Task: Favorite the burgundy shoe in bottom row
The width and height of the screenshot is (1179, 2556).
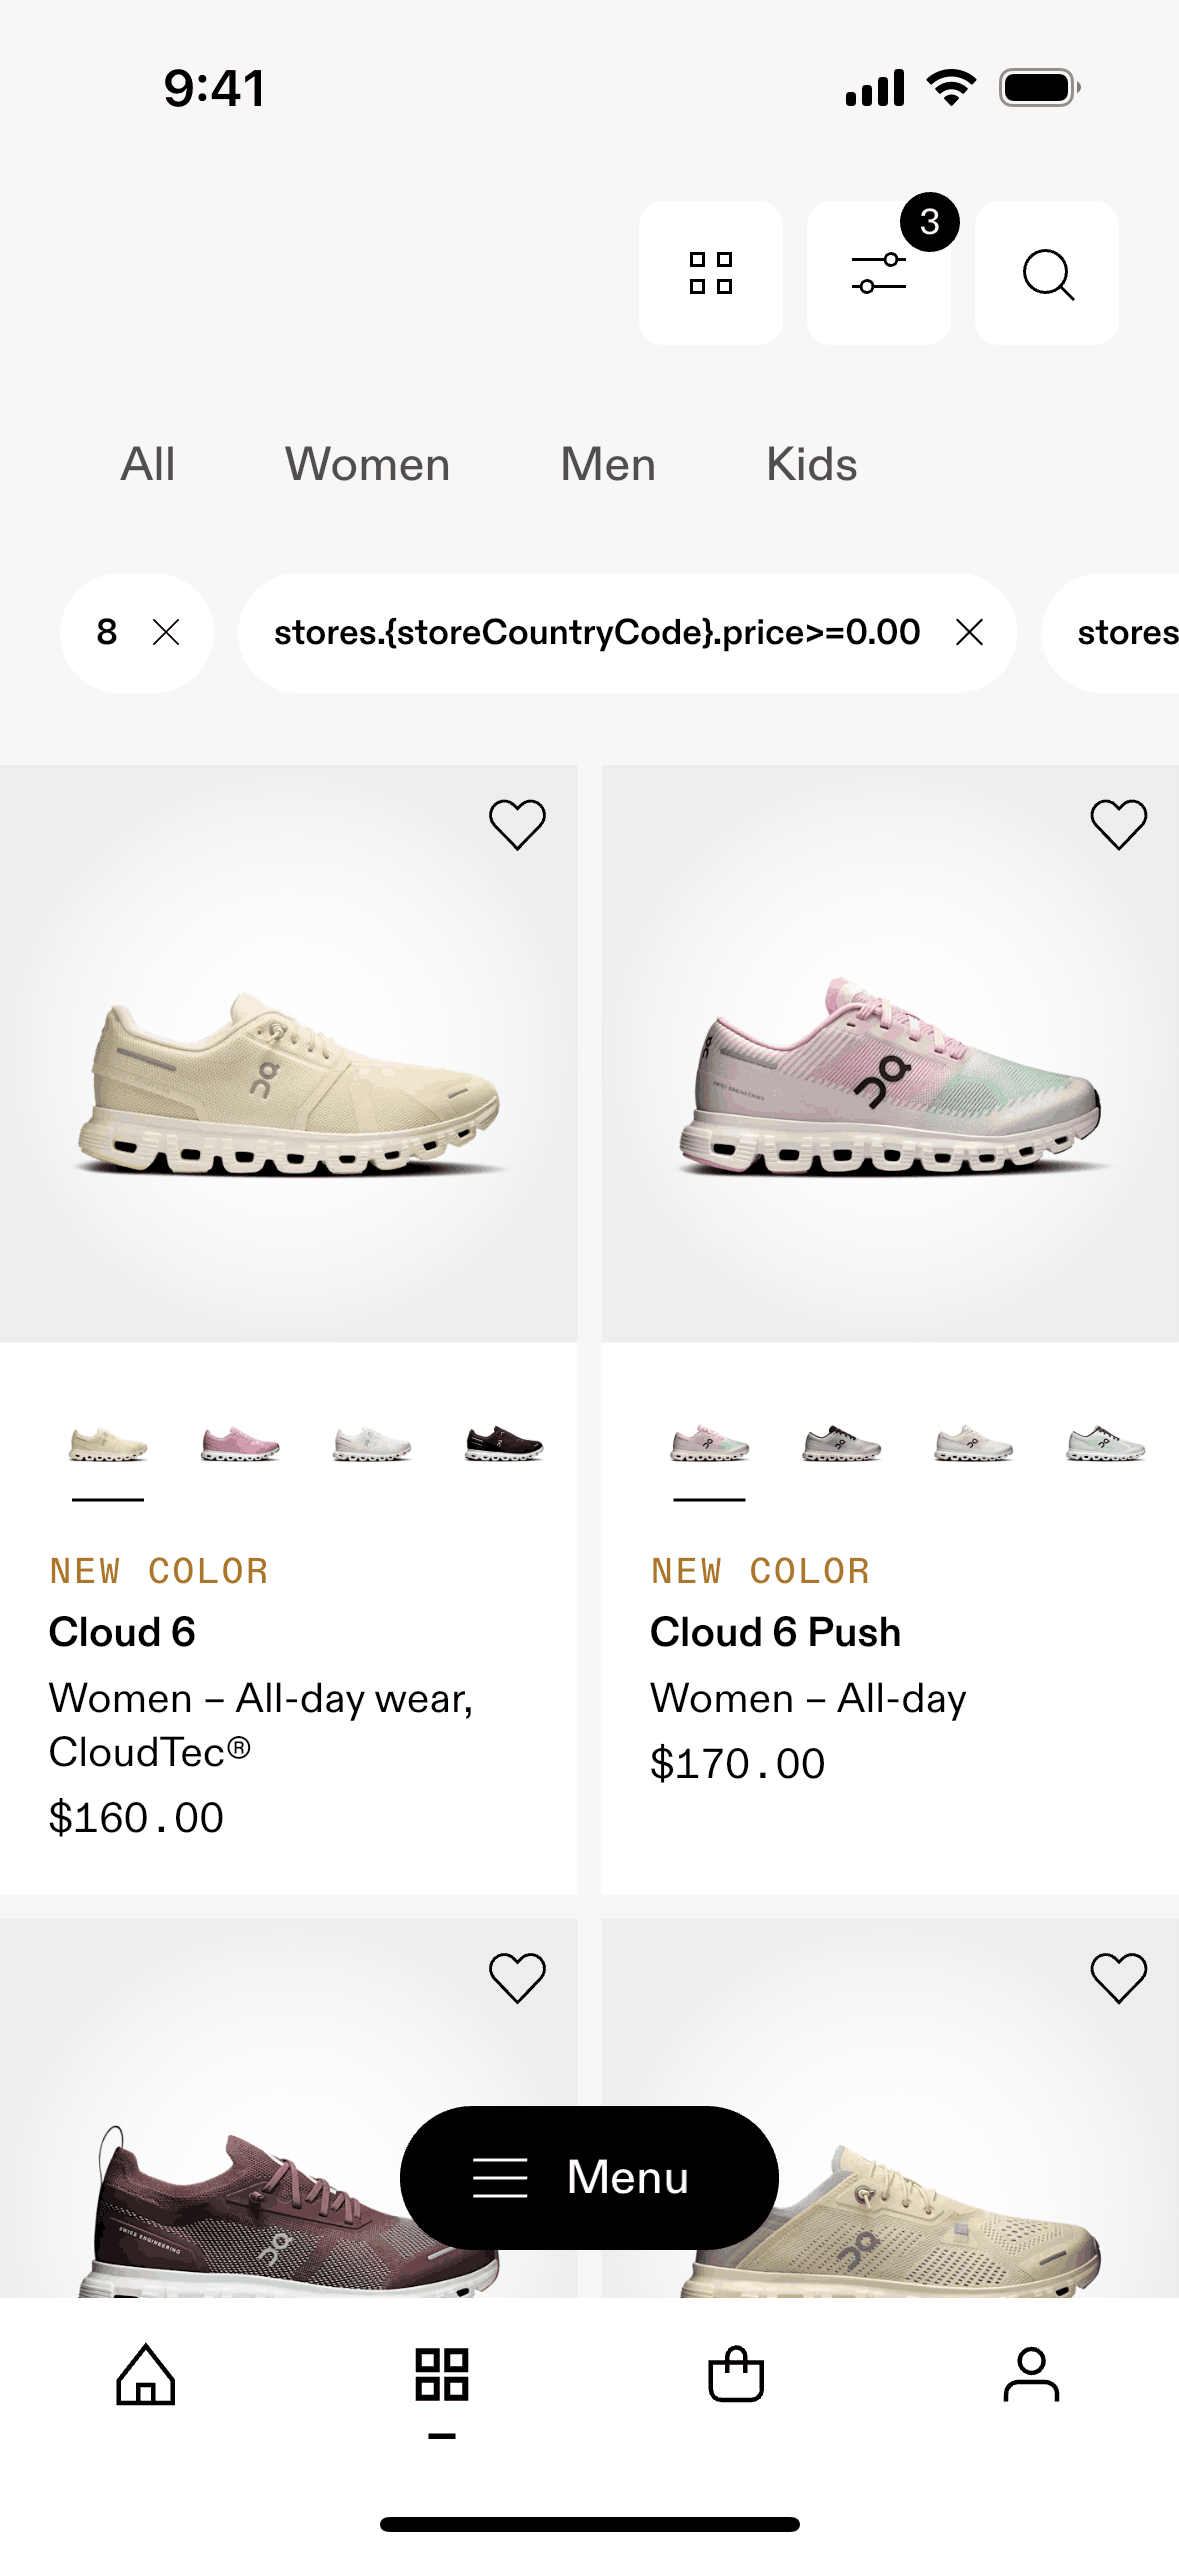Action: point(517,1978)
